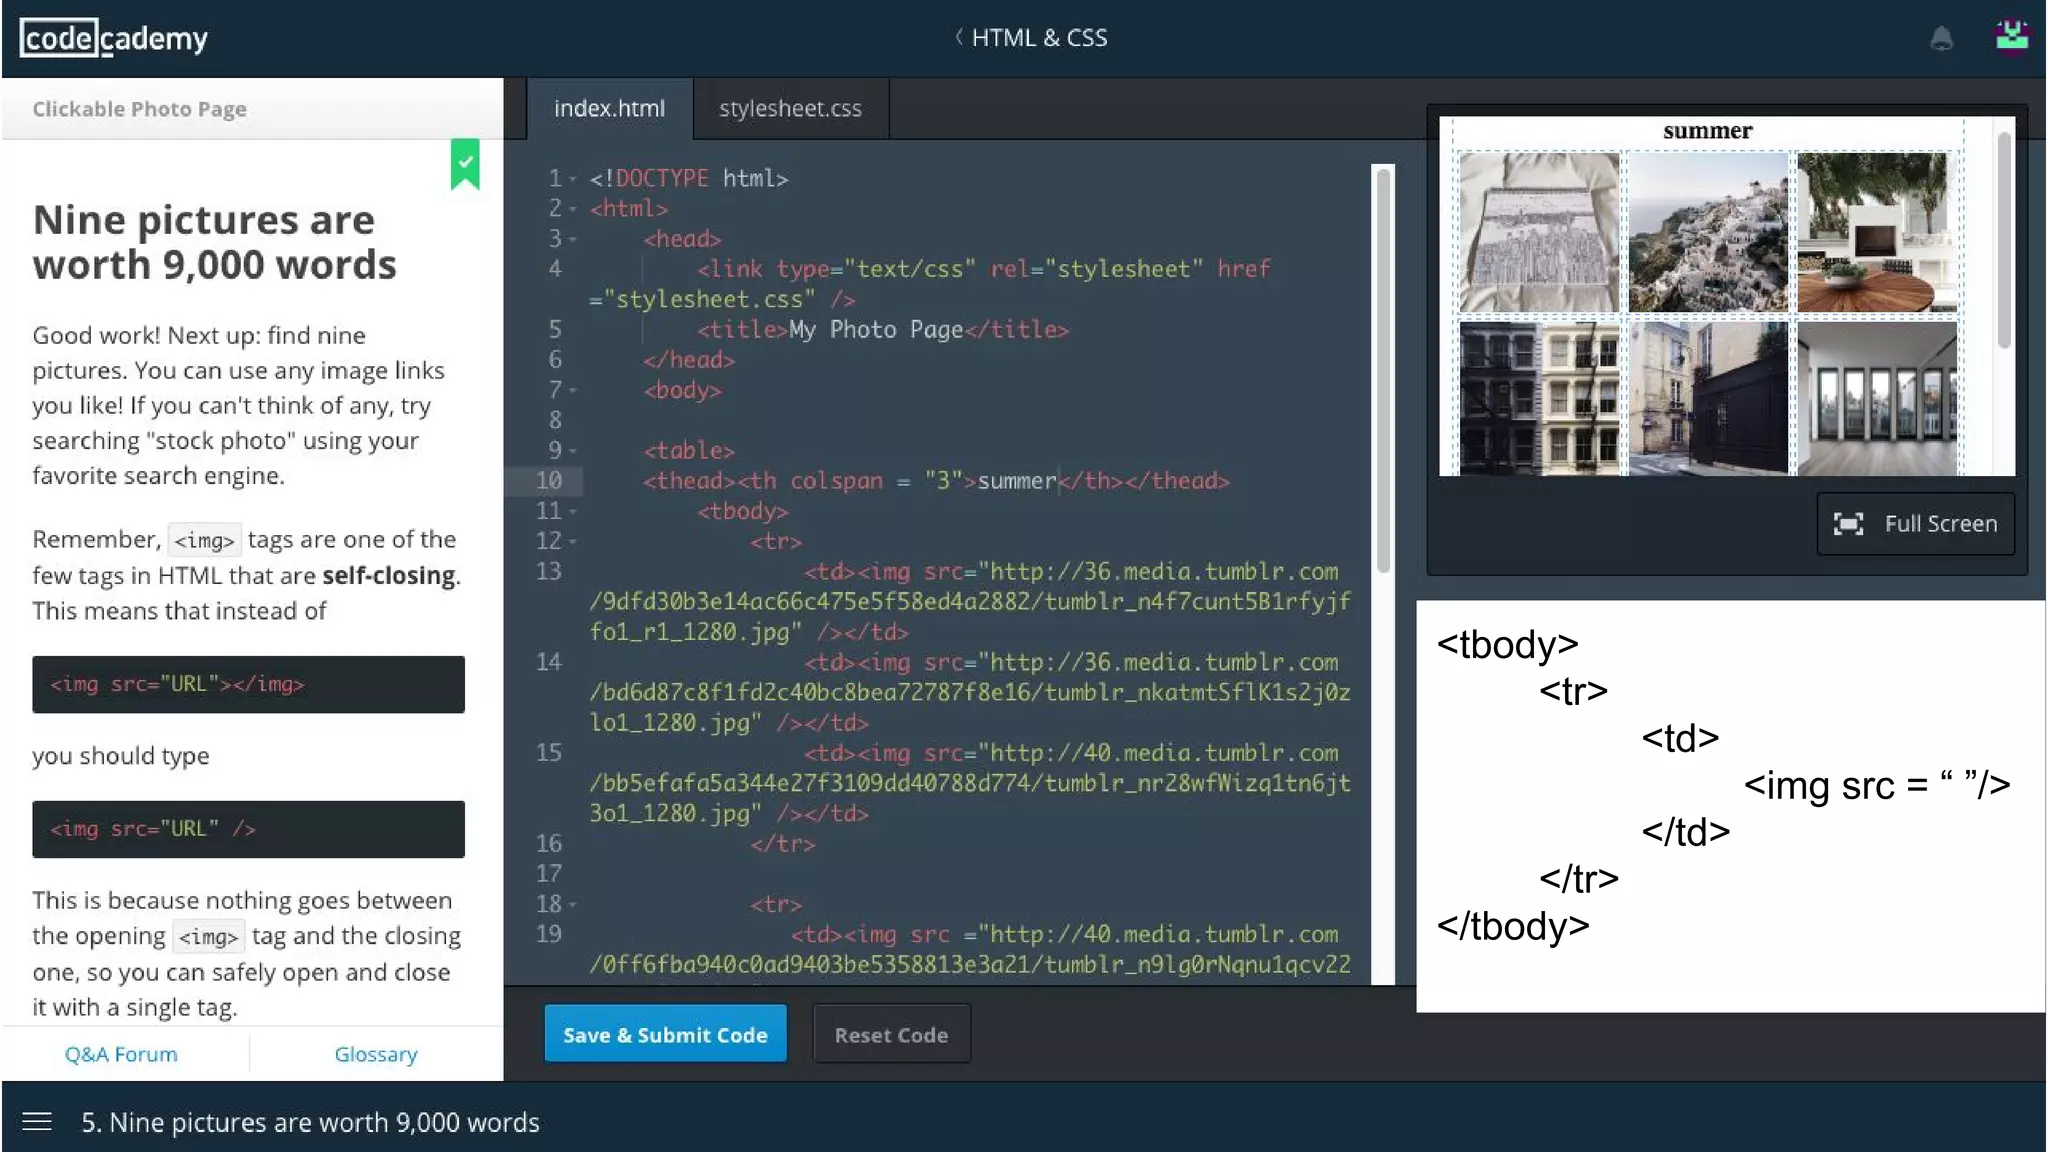Fold the table tag on line 9
This screenshot has height=1152, width=2048.
tap(573, 451)
